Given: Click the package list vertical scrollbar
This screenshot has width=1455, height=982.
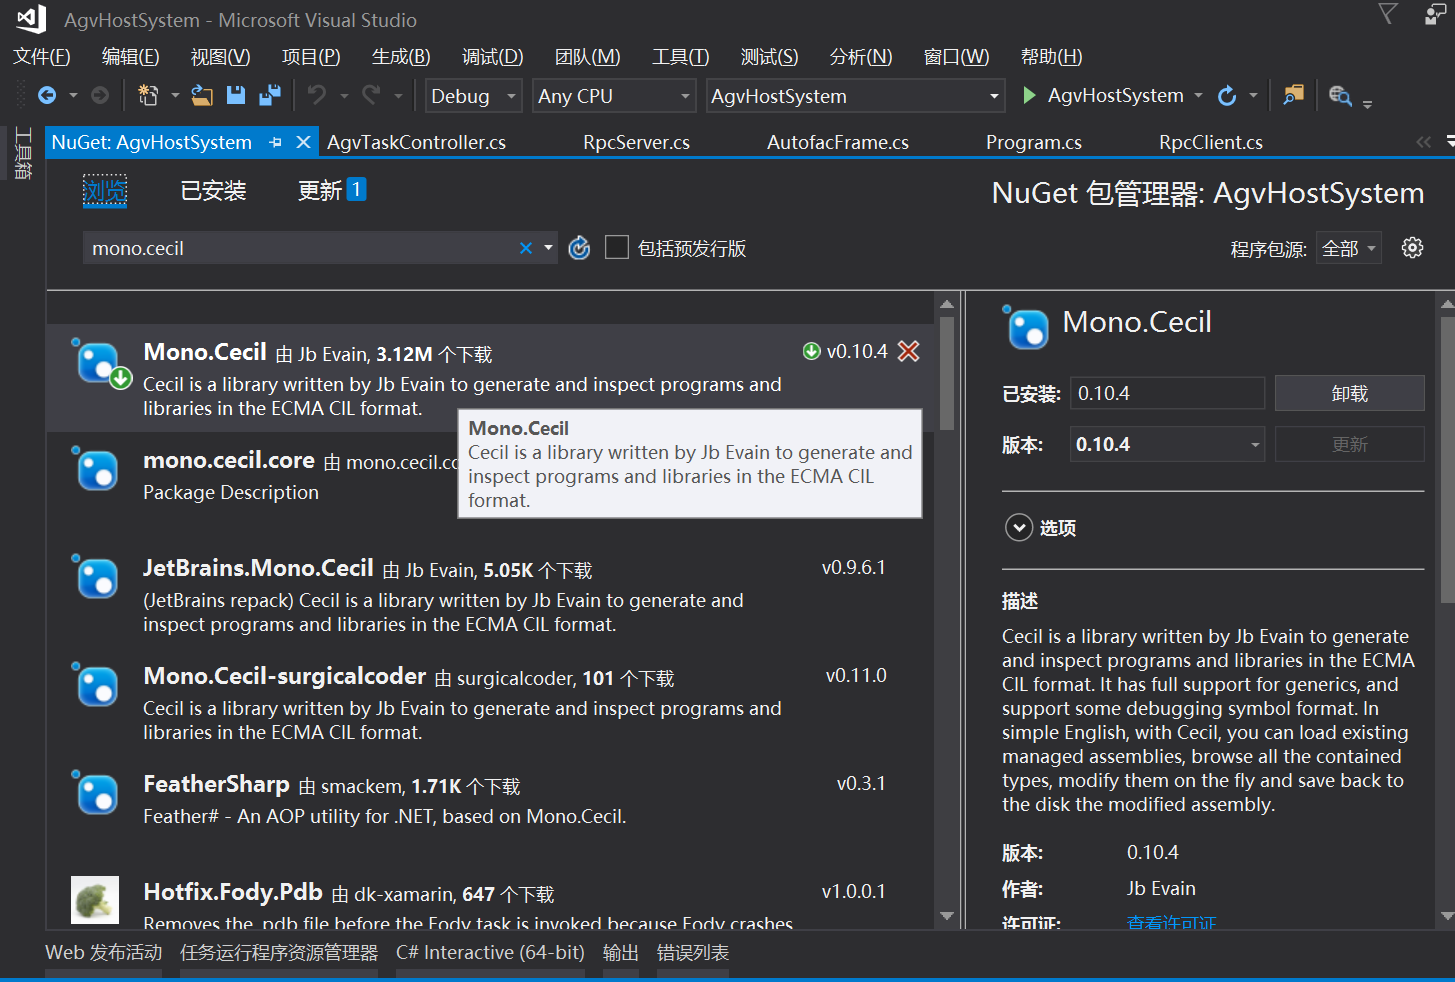Looking at the screenshot, I should [x=947, y=372].
